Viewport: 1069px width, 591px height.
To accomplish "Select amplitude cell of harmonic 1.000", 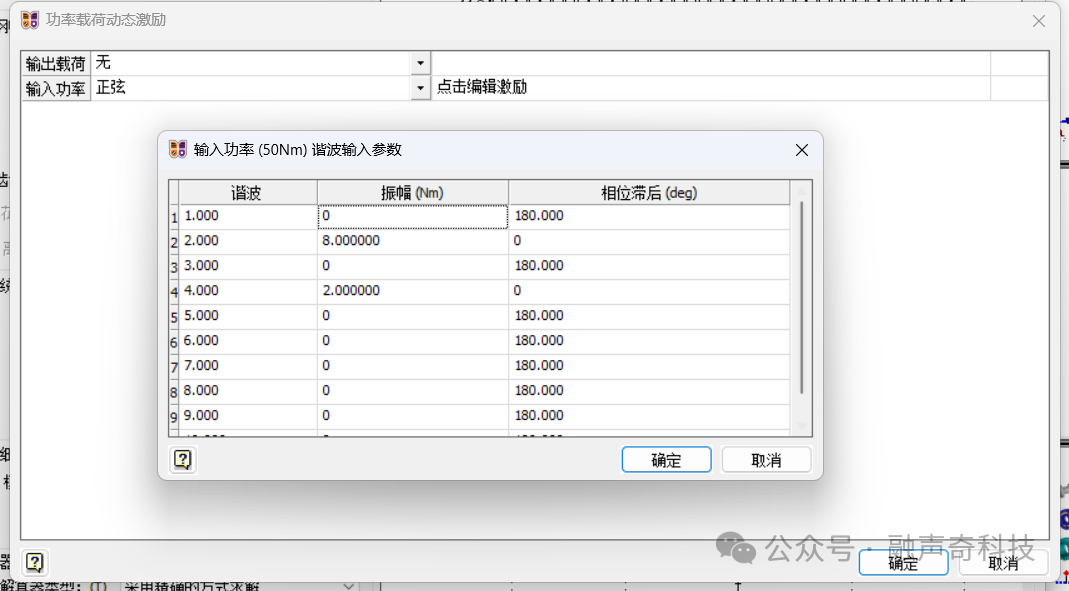I will tap(412, 216).
